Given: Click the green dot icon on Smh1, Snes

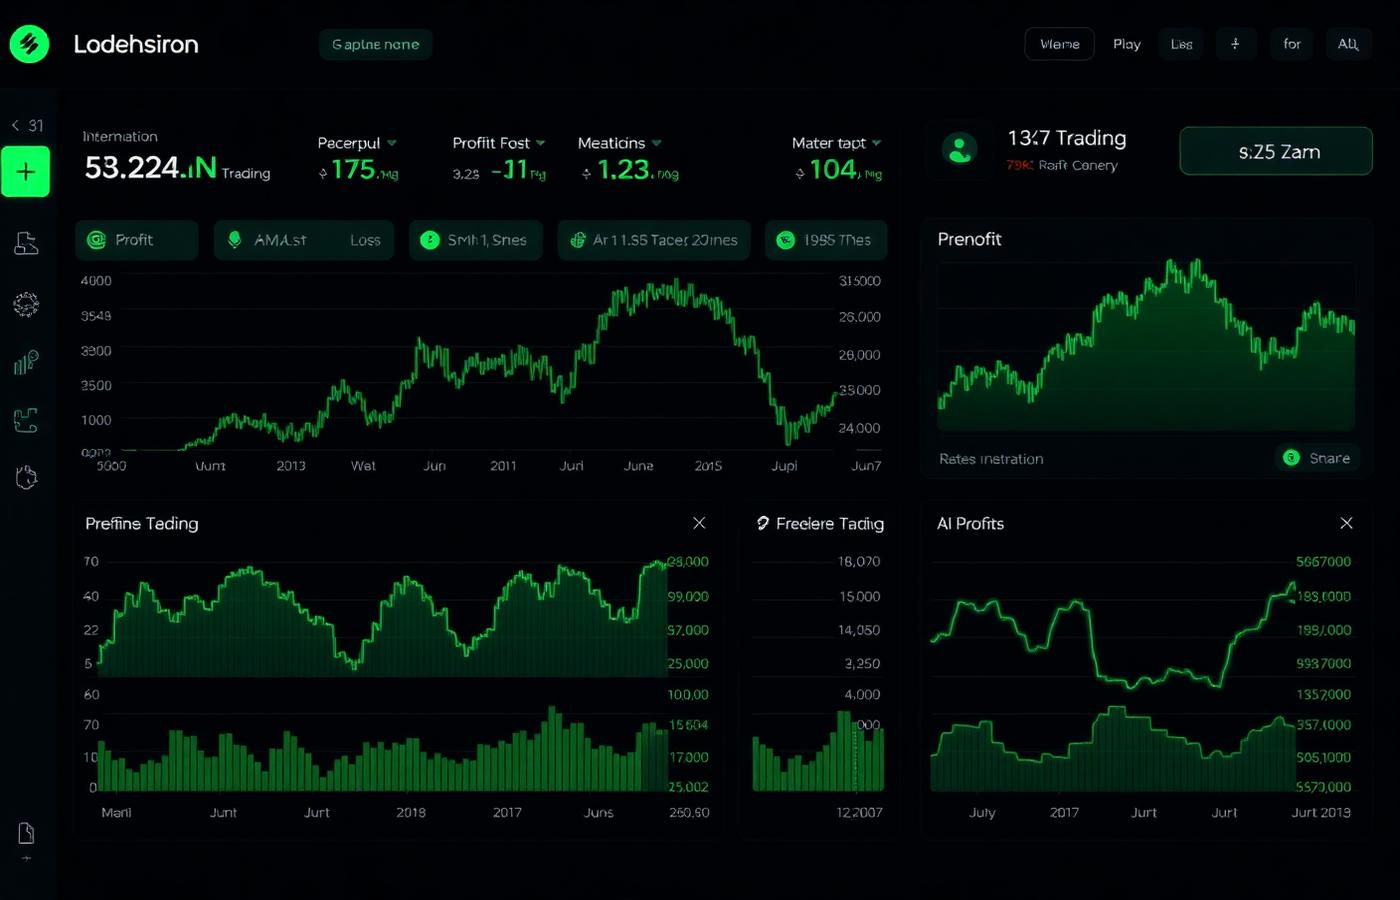Looking at the screenshot, I should pos(430,240).
